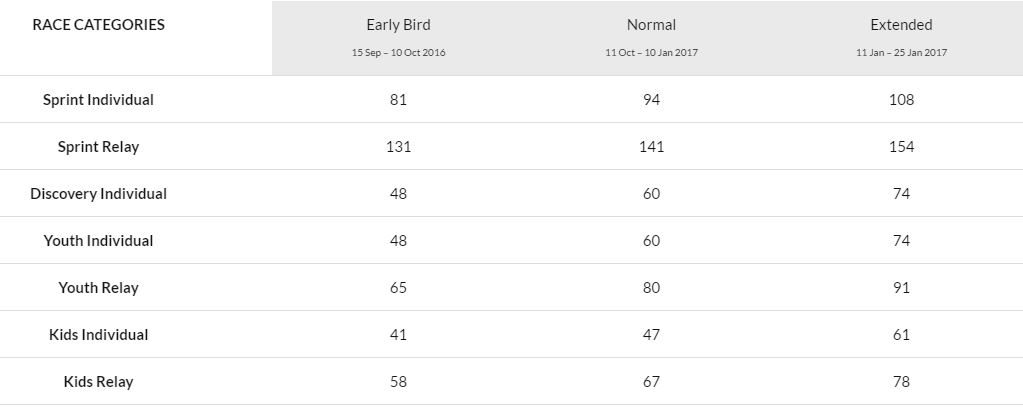The height and width of the screenshot is (407, 1023).
Task: Click the RACE CATEGORIES heading
Action: tap(99, 25)
